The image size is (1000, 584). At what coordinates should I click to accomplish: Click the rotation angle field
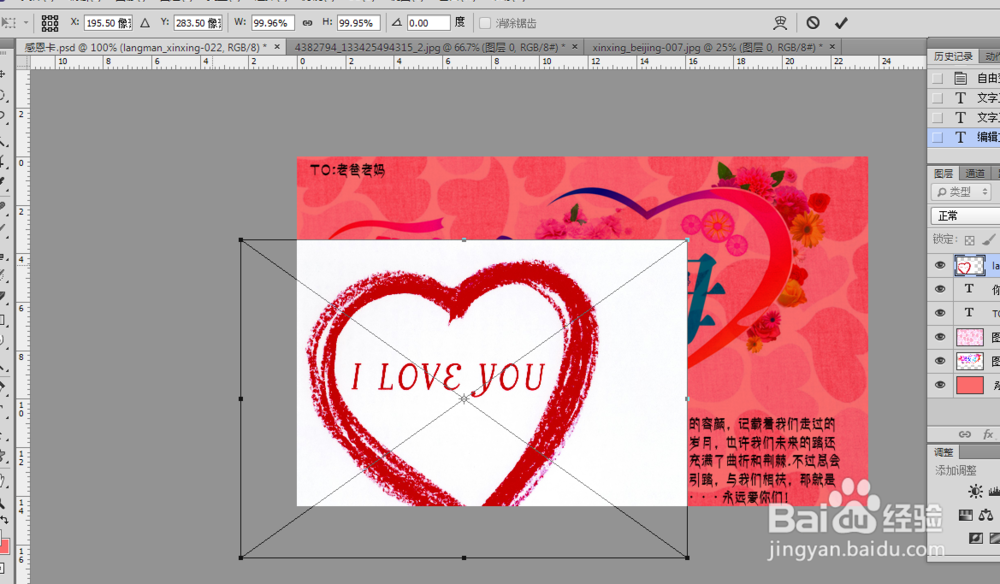pos(428,23)
